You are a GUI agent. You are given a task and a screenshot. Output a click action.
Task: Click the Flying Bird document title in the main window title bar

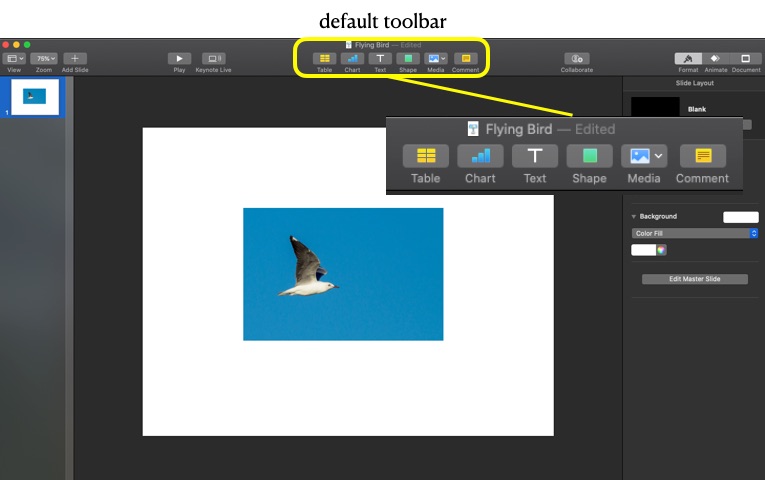[372, 45]
